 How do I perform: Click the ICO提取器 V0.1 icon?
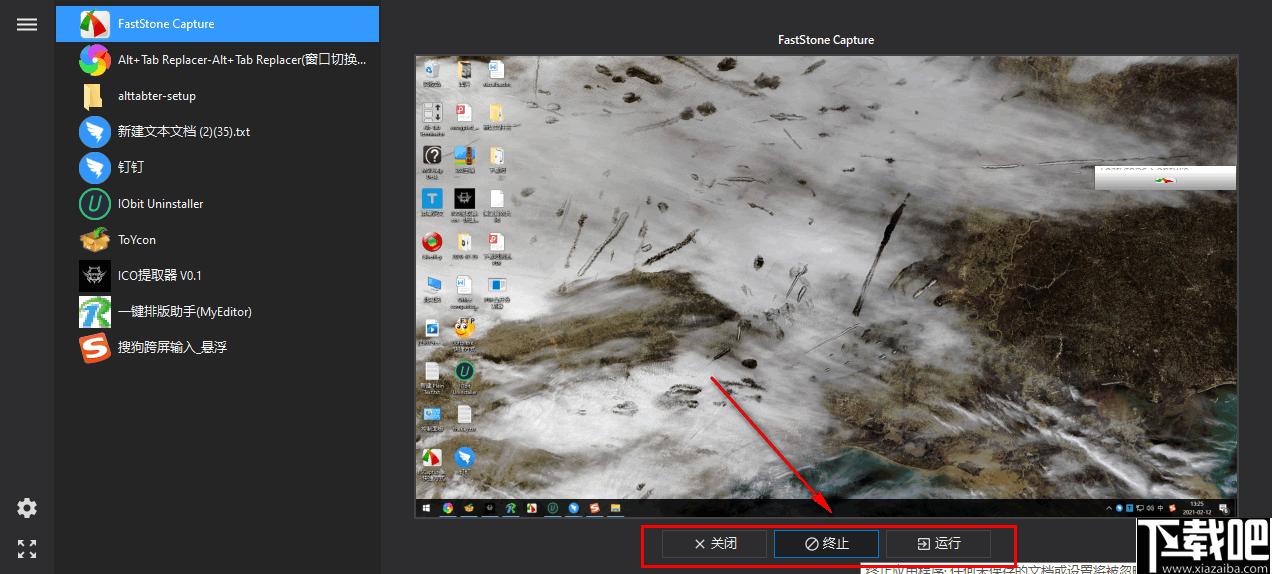pyautogui.click(x=94, y=276)
